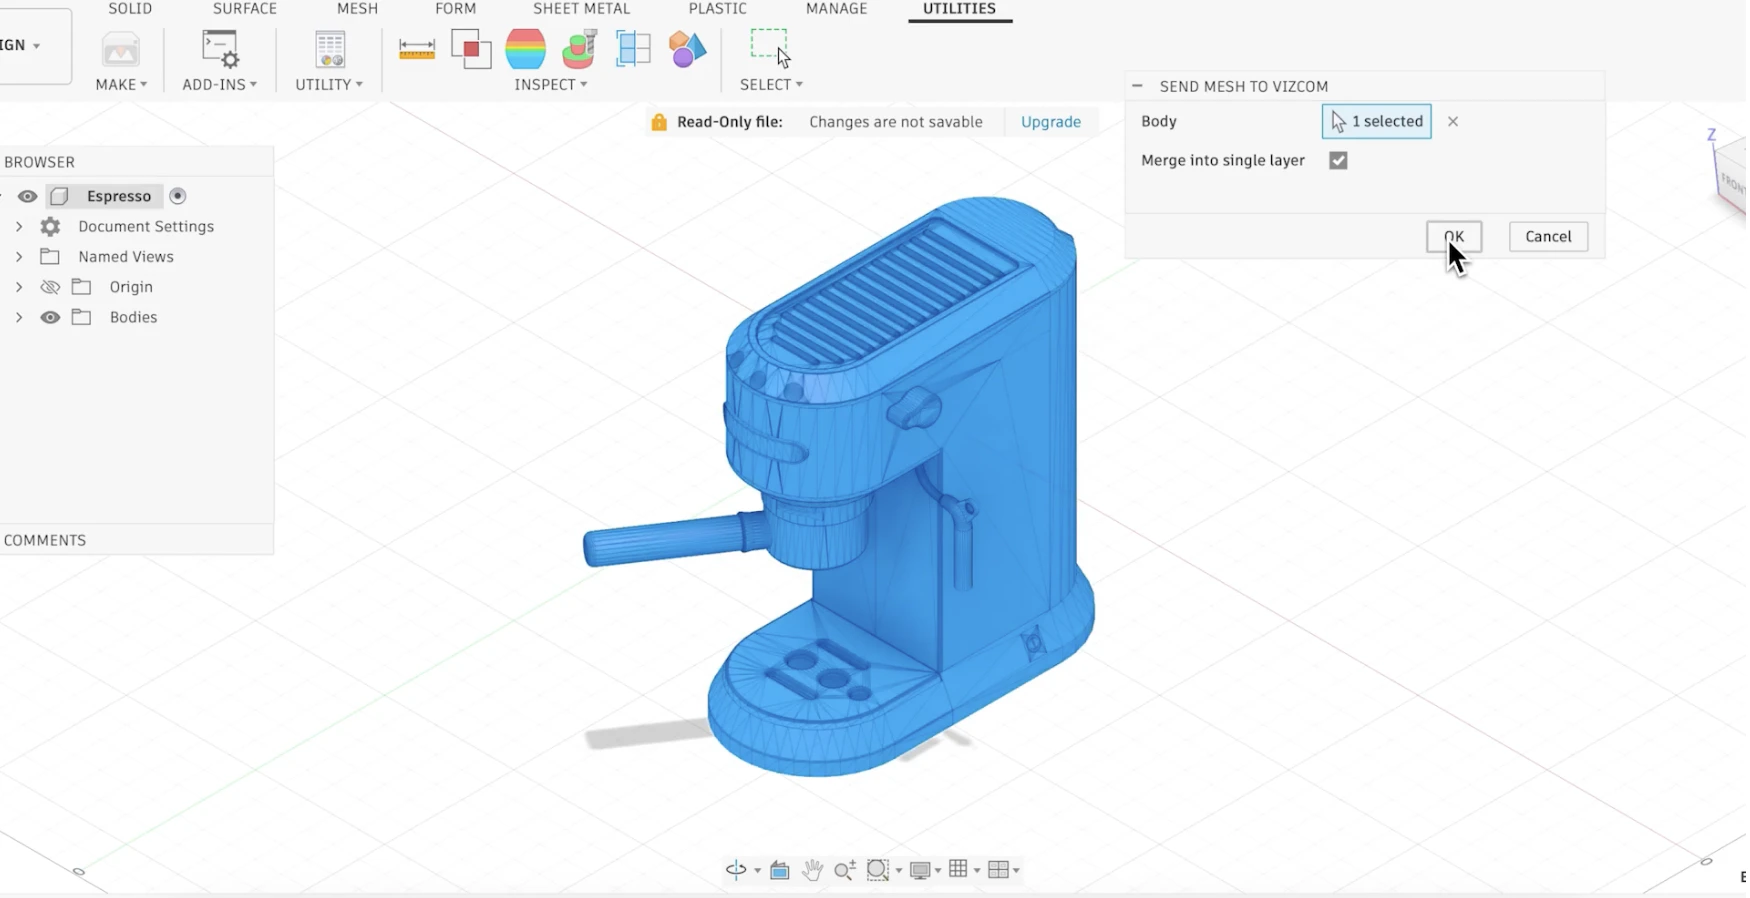Switch to the SOLID tab
This screenshot has width=1750, height=898.
130,9
